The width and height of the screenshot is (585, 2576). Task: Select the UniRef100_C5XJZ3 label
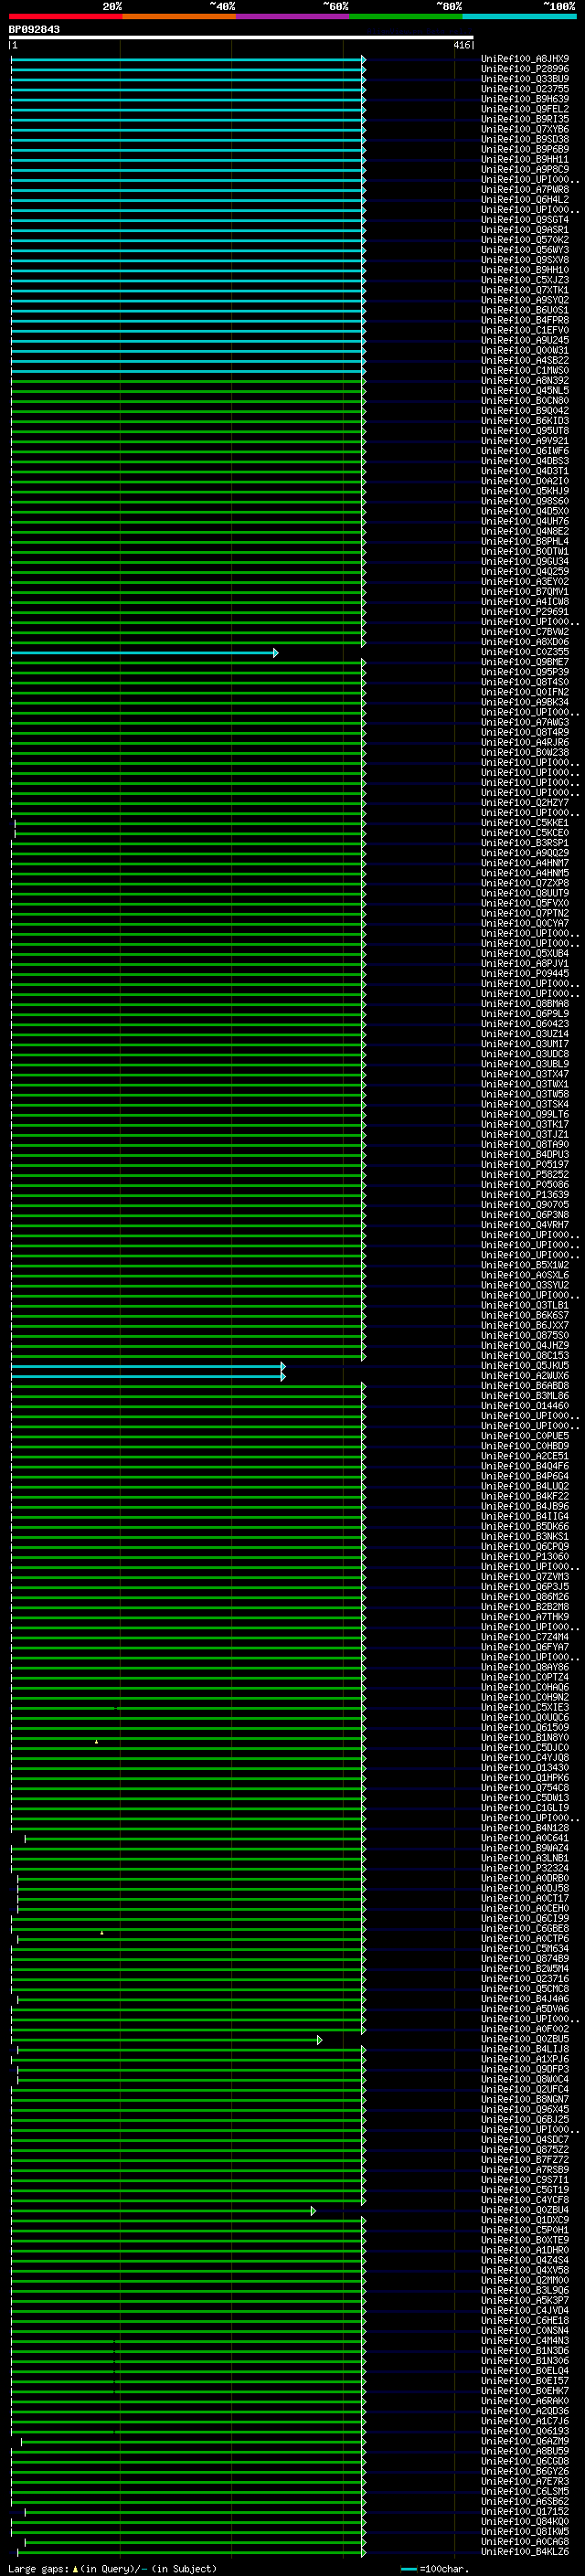click(x=525, y=280)
